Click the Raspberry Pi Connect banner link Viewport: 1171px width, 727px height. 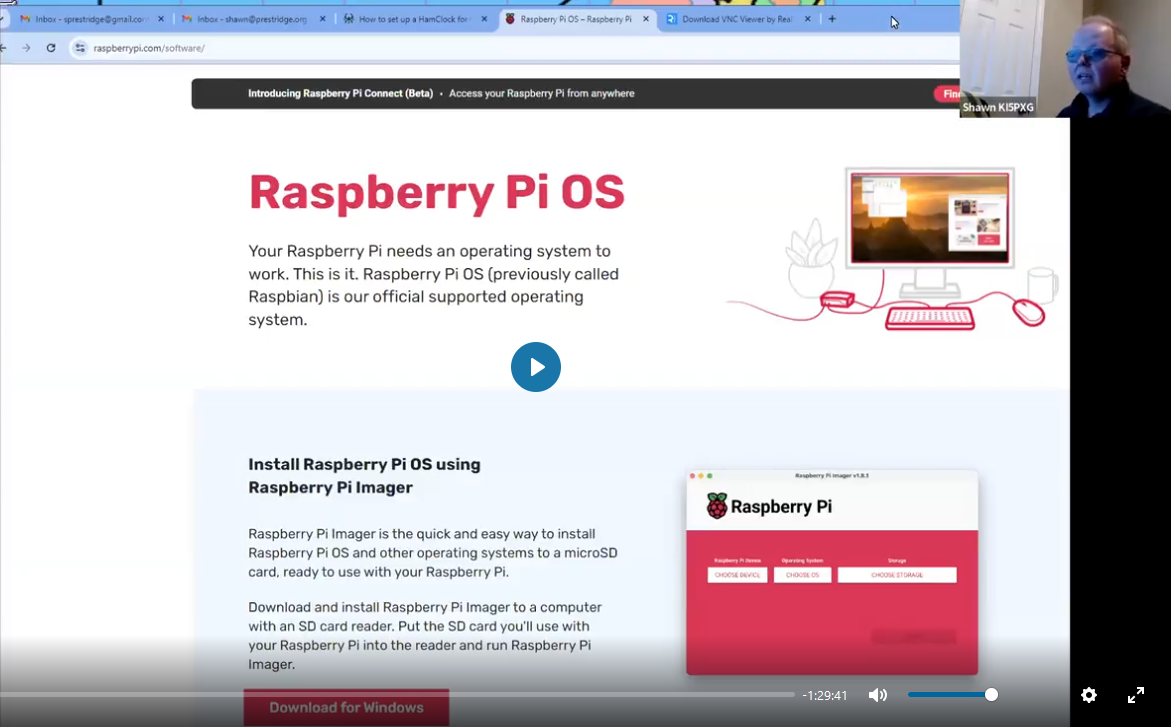(440, 94)
